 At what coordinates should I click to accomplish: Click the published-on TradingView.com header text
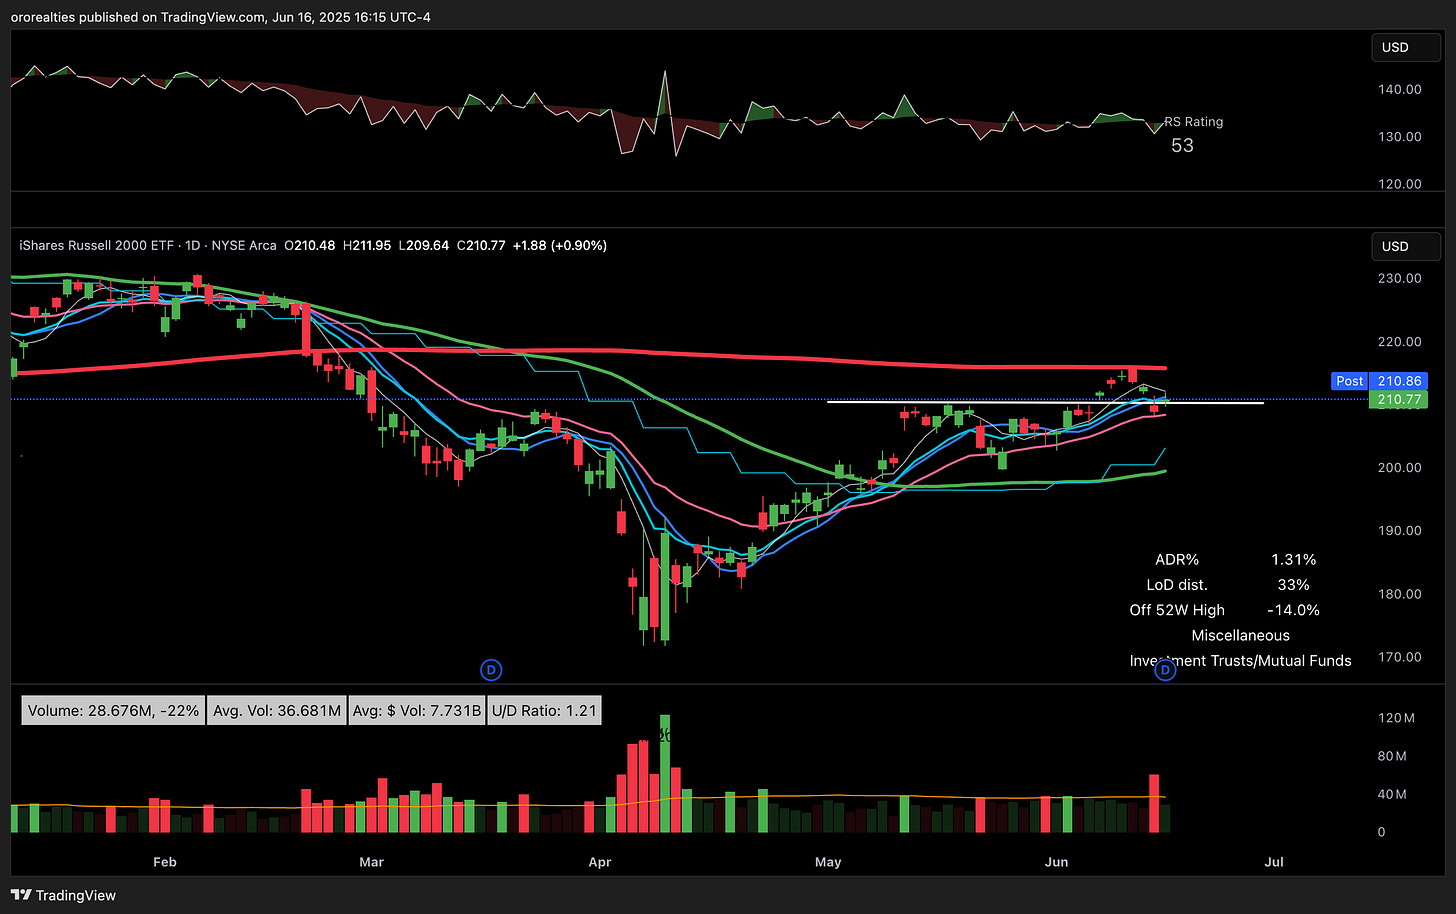pyautogui.click(x=221, y=17)
